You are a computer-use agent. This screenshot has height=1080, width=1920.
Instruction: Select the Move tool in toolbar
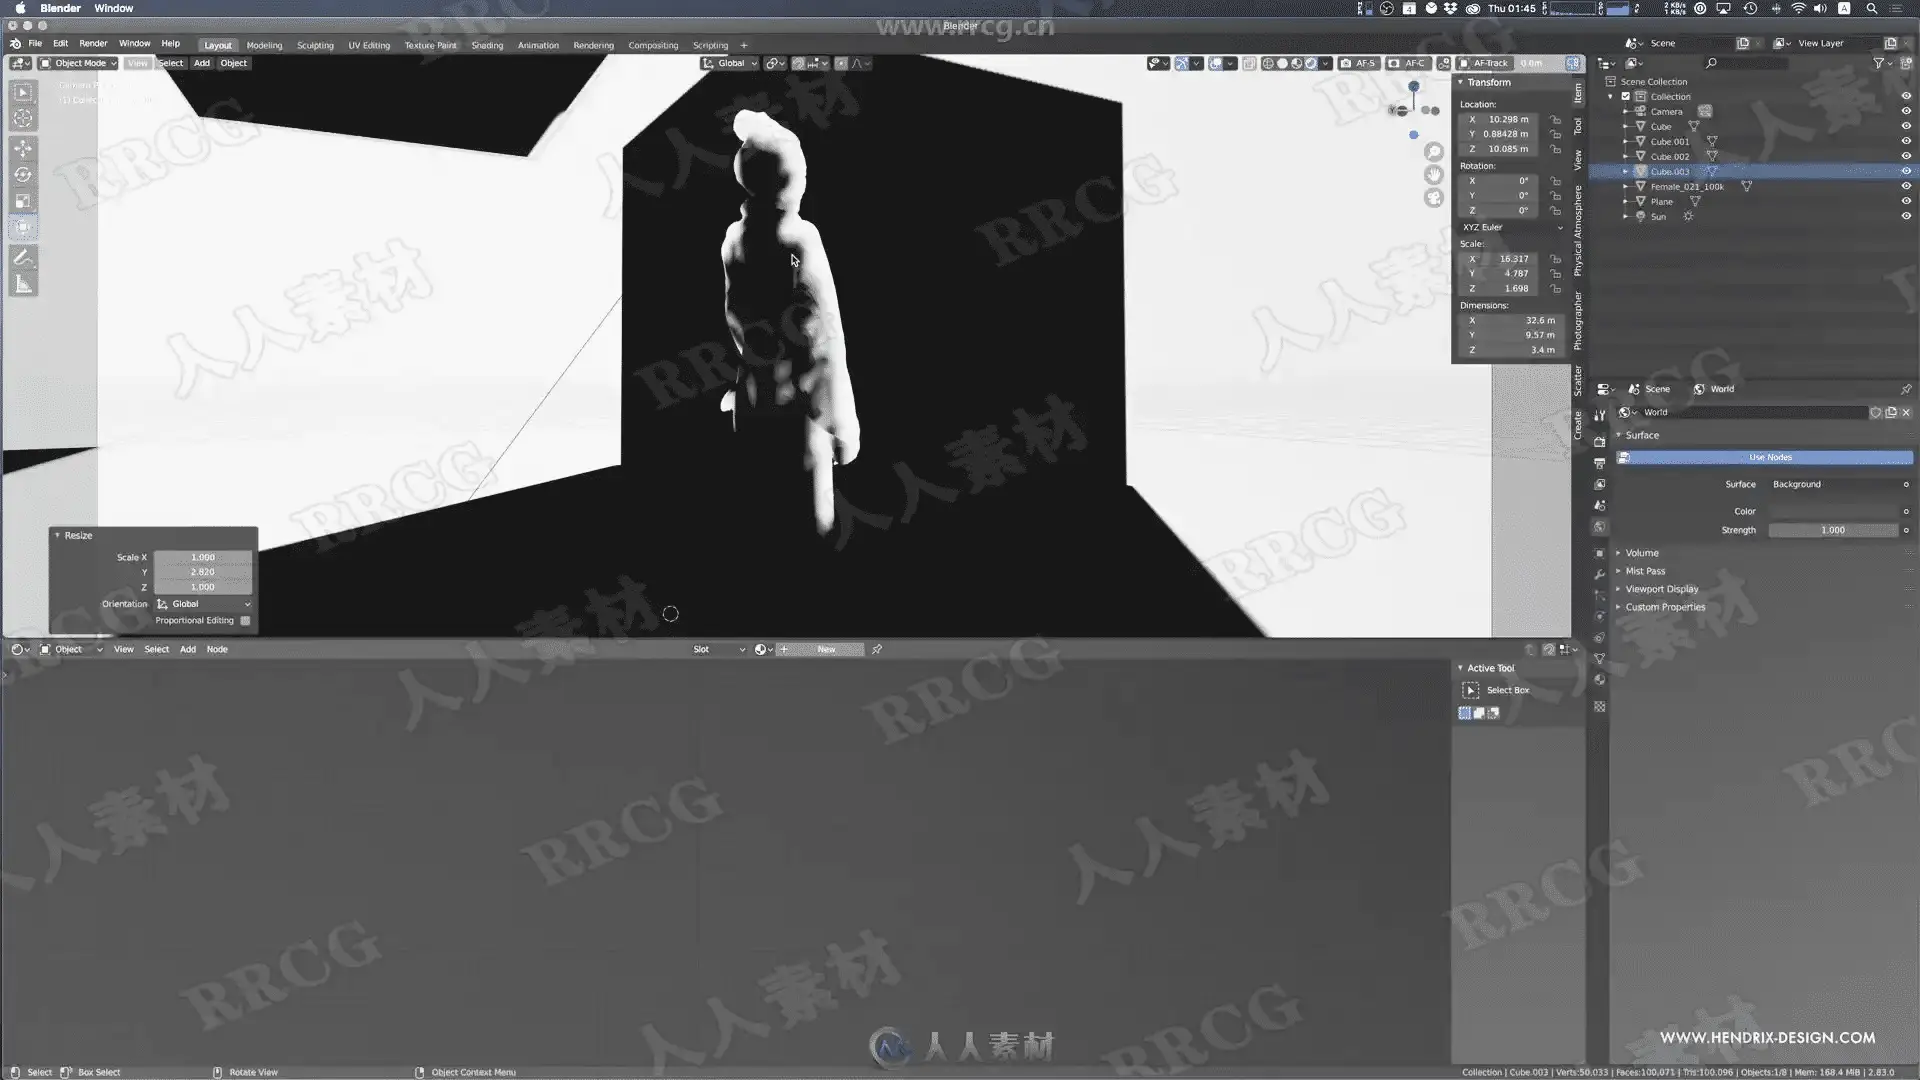point(23,148)
